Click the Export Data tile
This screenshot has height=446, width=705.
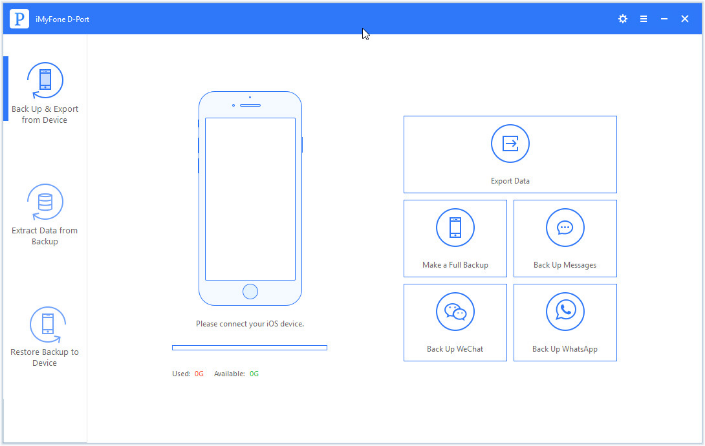coord(510,154)
